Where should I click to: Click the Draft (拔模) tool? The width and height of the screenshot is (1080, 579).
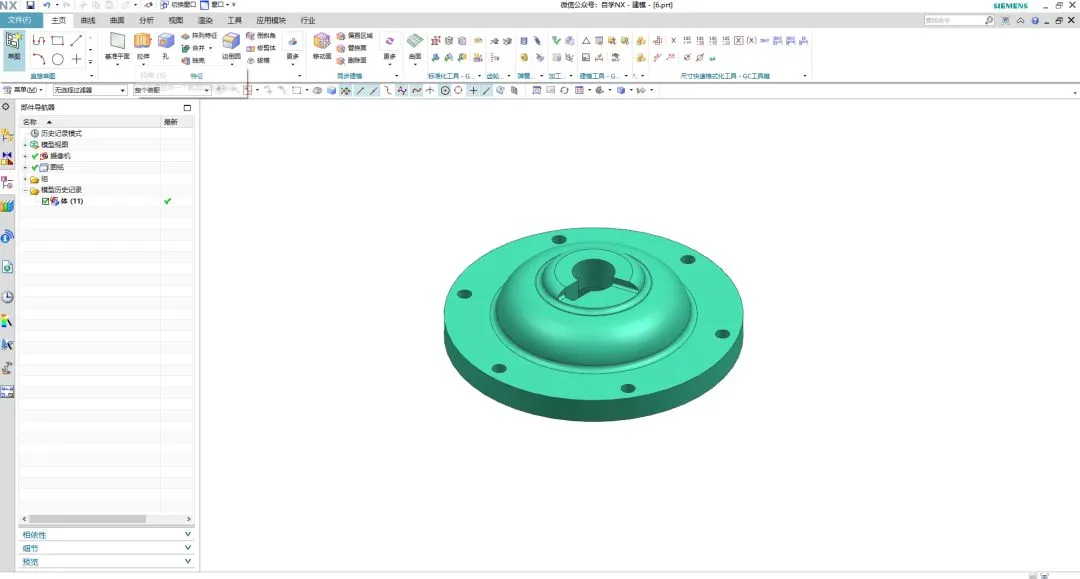258,61
